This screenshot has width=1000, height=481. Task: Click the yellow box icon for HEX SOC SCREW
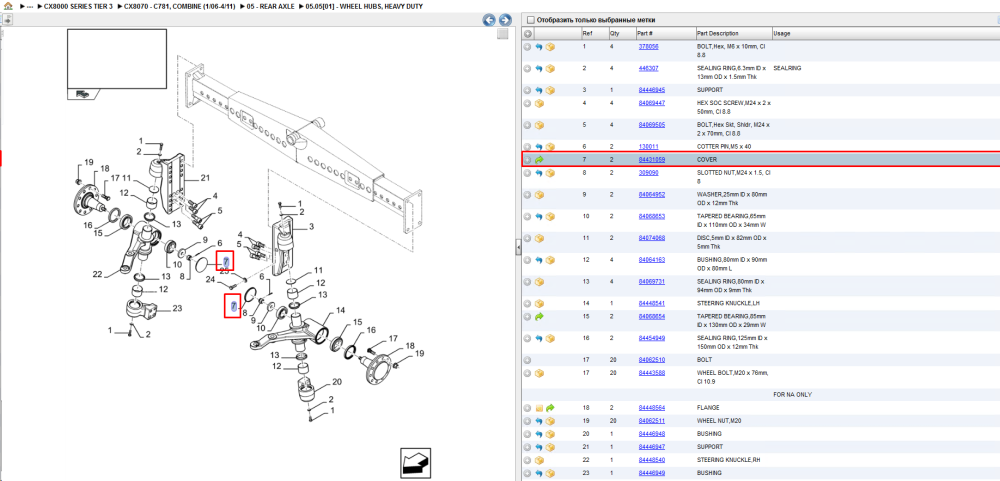[539, 103]
